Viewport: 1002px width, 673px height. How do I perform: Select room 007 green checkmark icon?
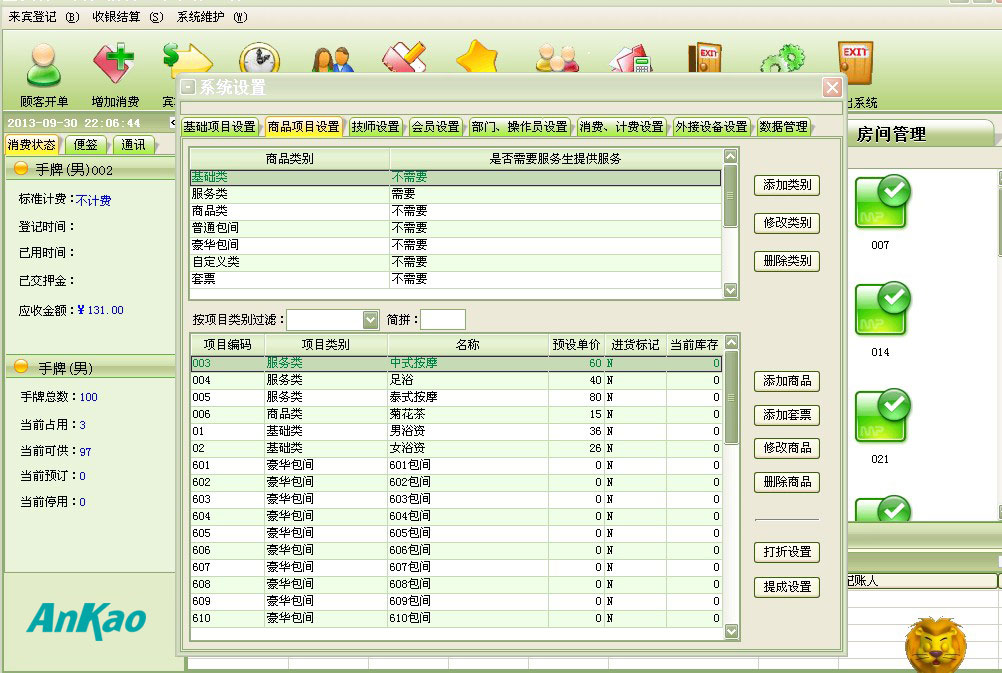tap(881, 203)
